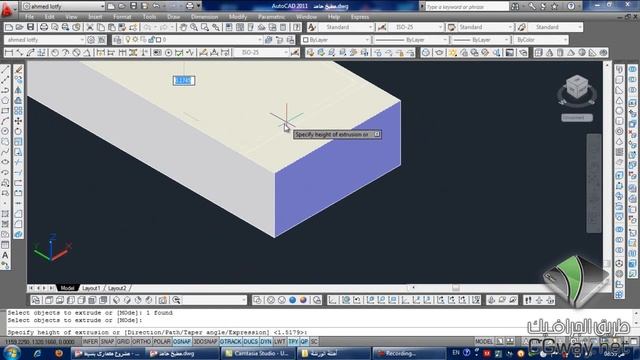Open the Modify menu
Screen dimensions: 640x360
click(x=238, y=17)
